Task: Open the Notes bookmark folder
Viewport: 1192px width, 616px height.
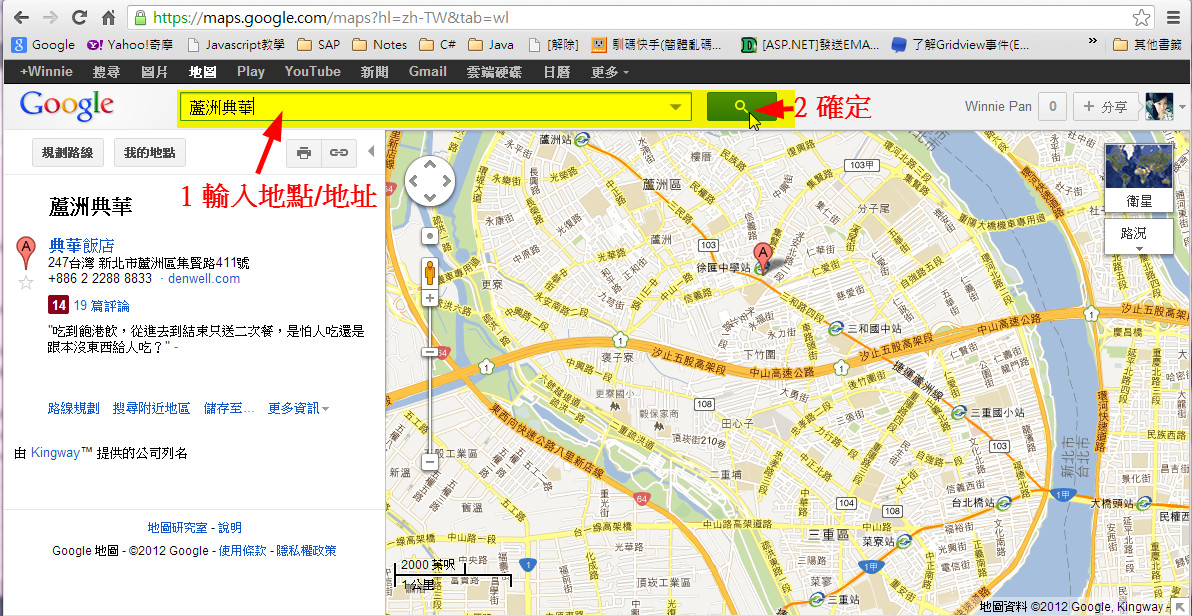Action: pos(379,45)
